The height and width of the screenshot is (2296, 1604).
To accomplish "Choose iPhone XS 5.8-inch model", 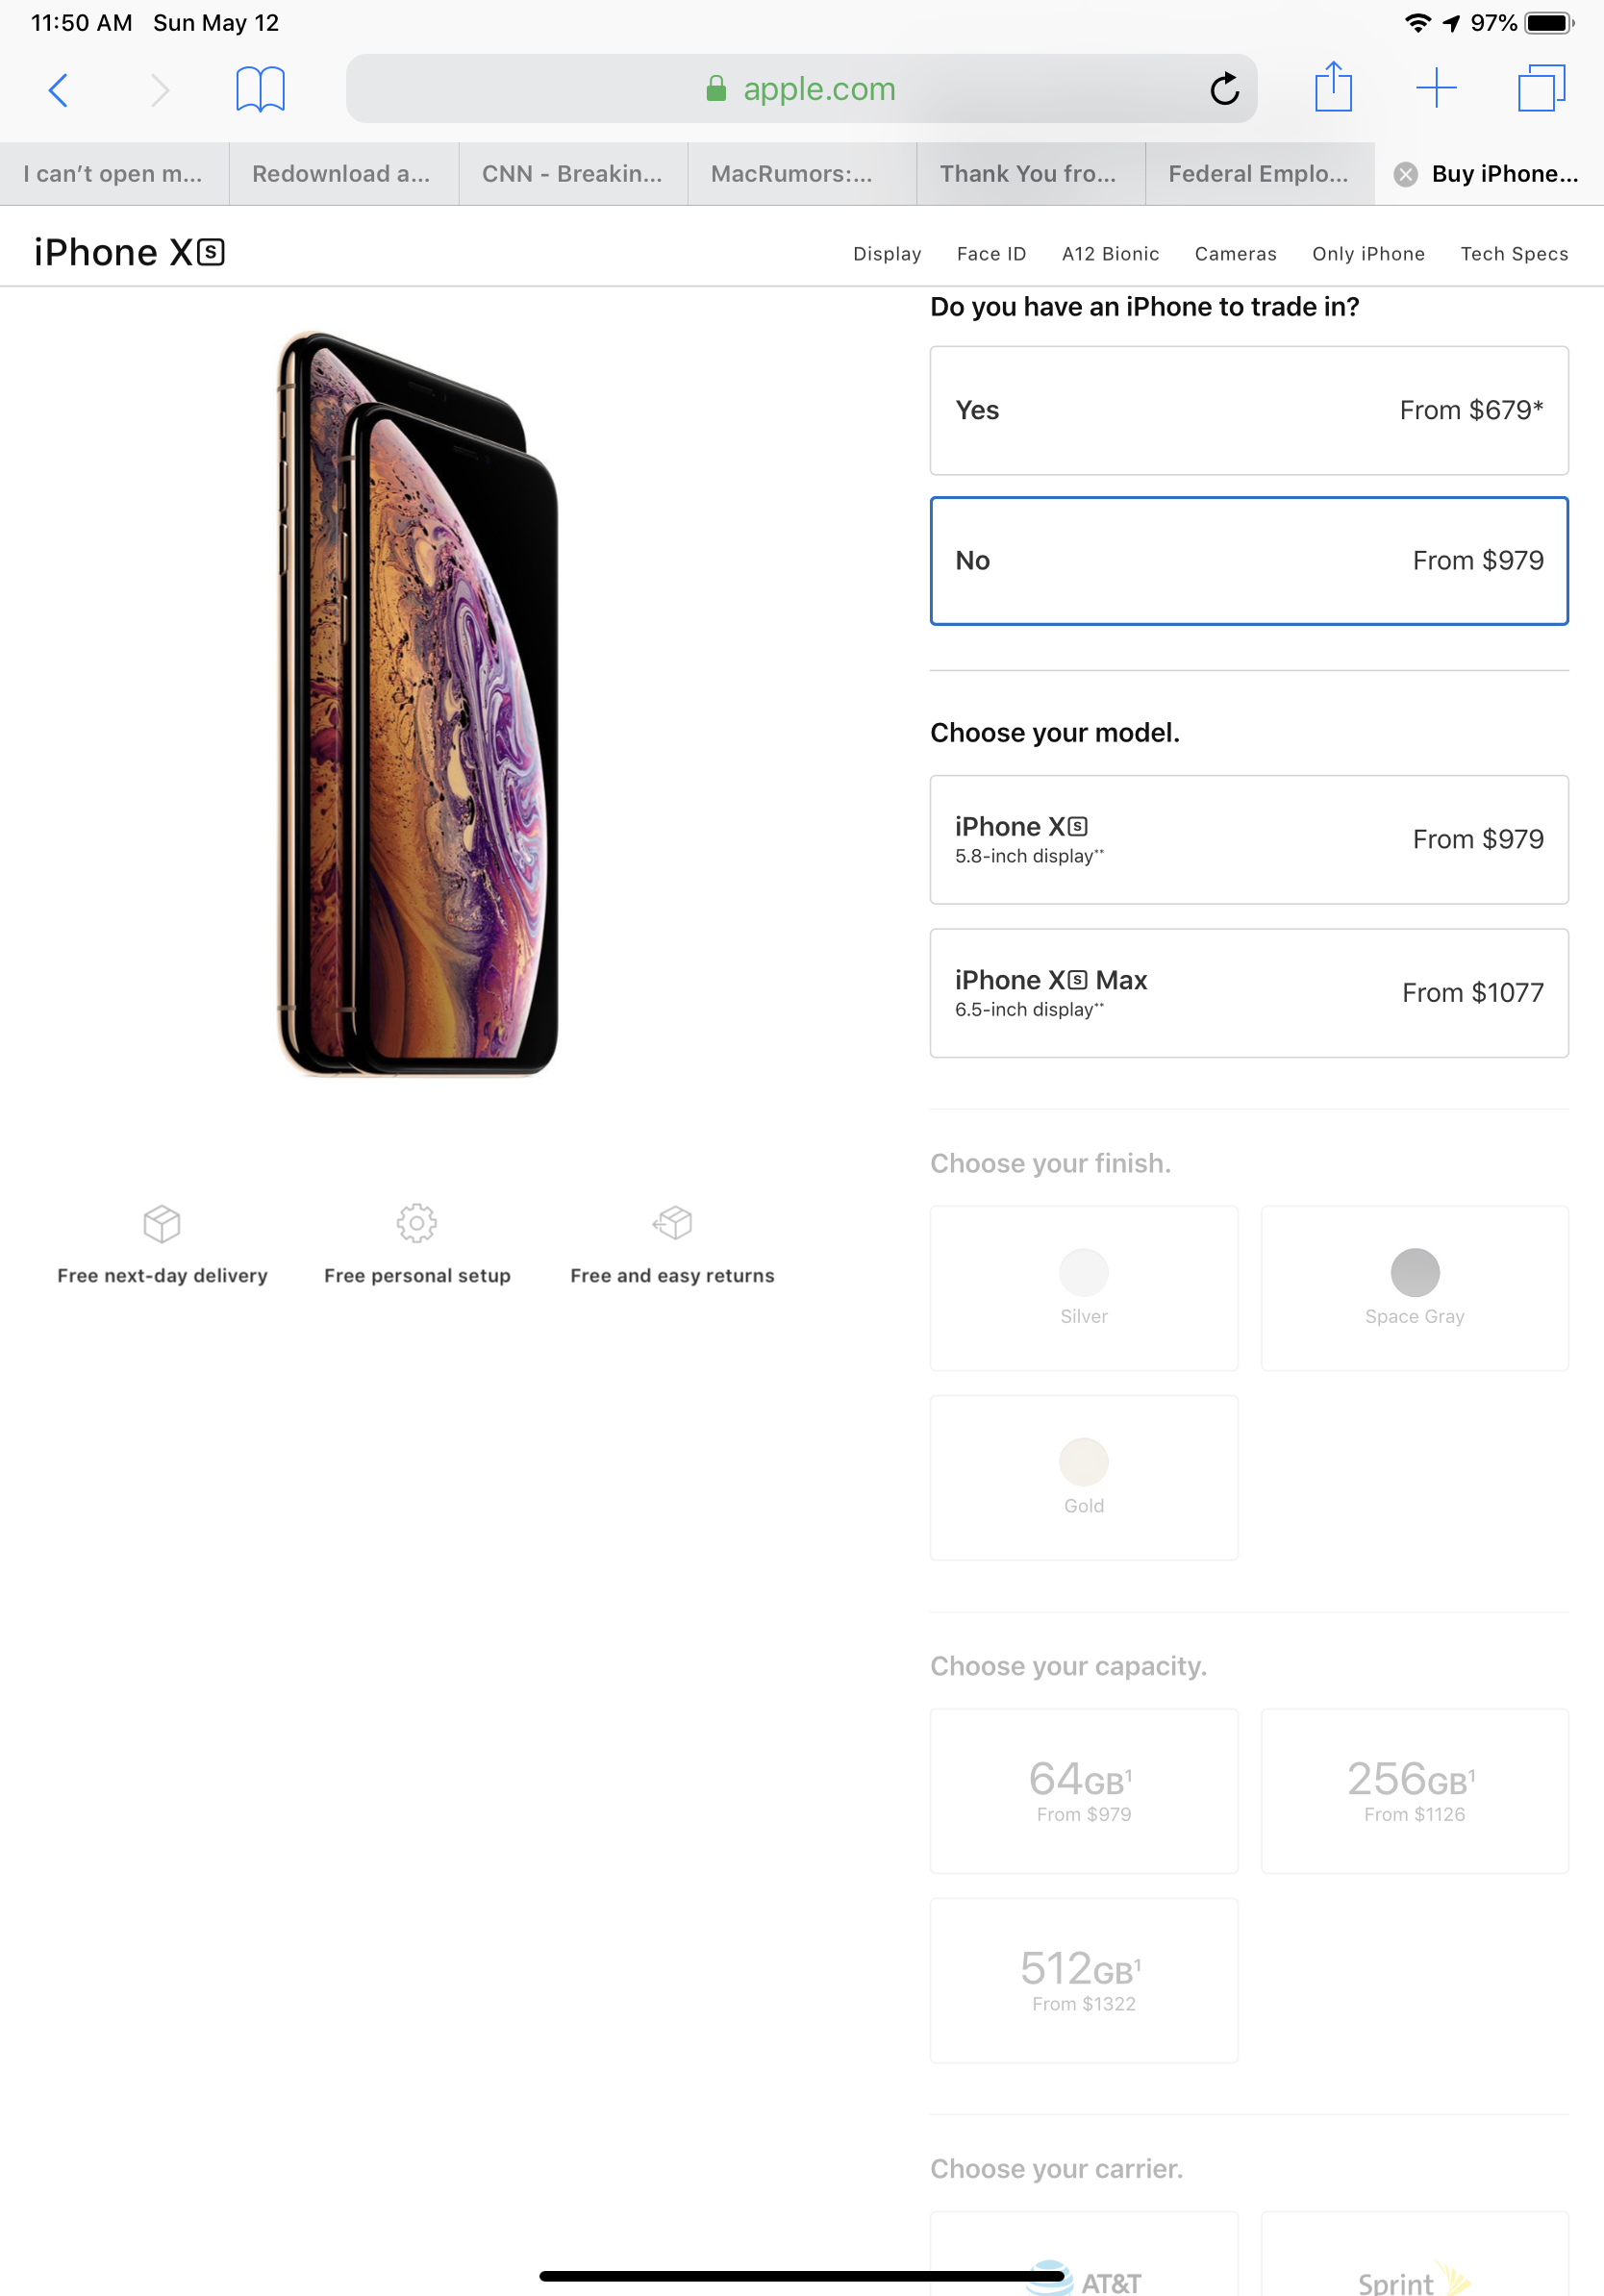I will pyautogui.click(x=1249, y=839).
